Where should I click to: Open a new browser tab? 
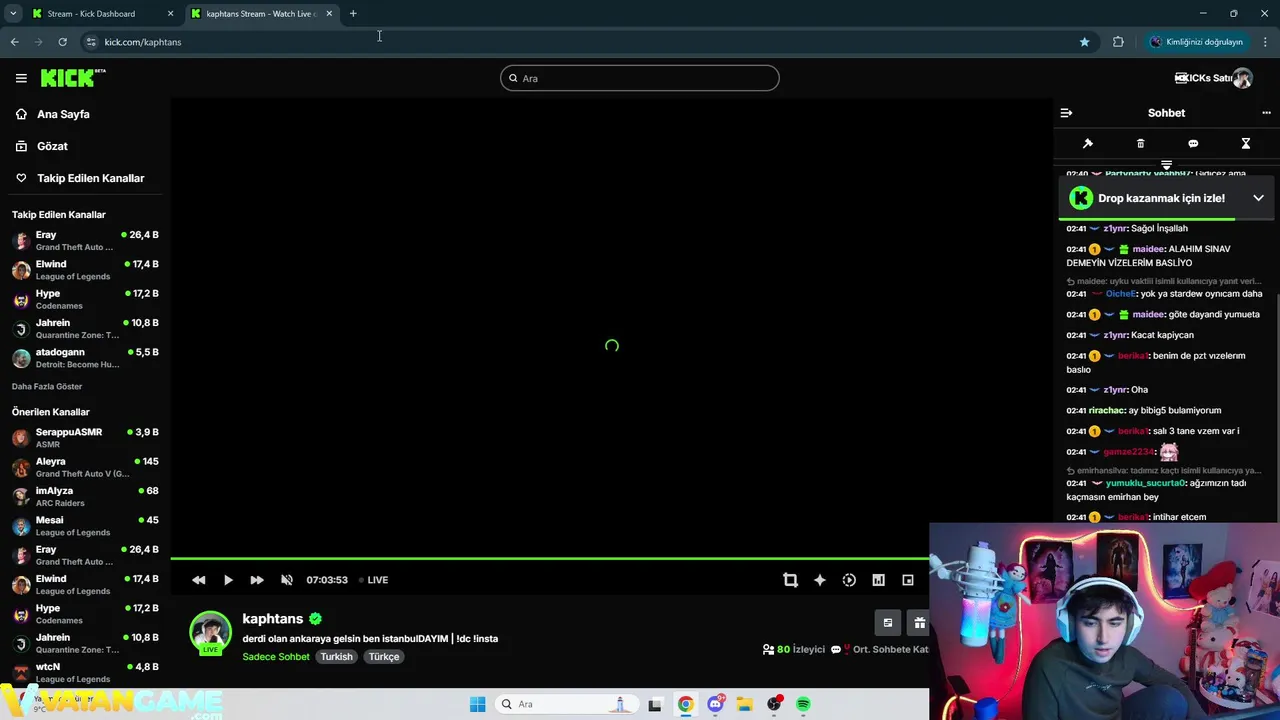[353, 14]
